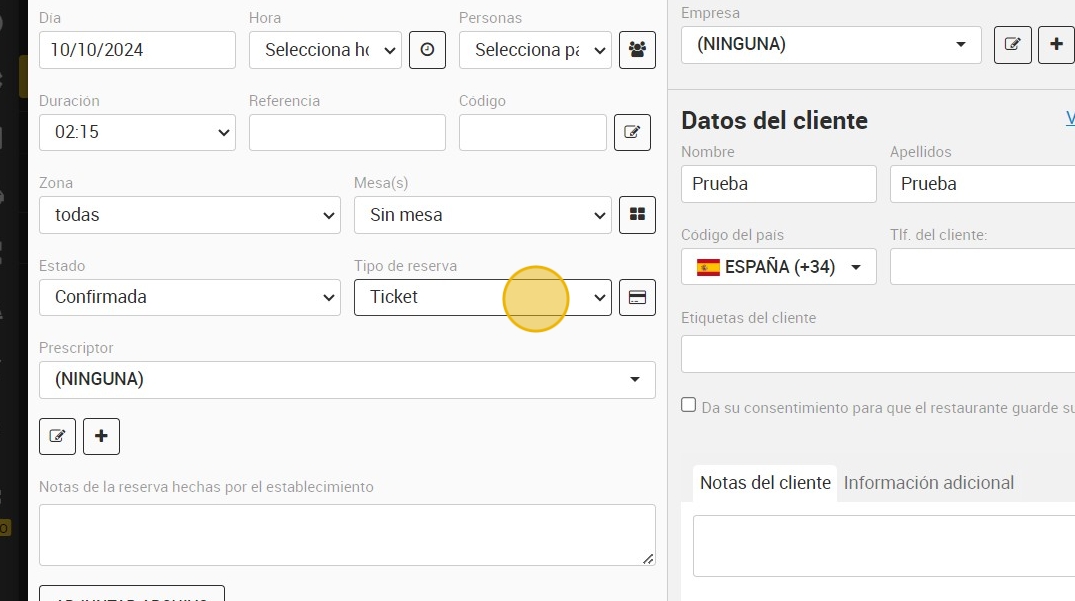Switch to the Información adicional tab
Image resolution: width=1075 pixels, height=601 pixels.
[928, 483]
